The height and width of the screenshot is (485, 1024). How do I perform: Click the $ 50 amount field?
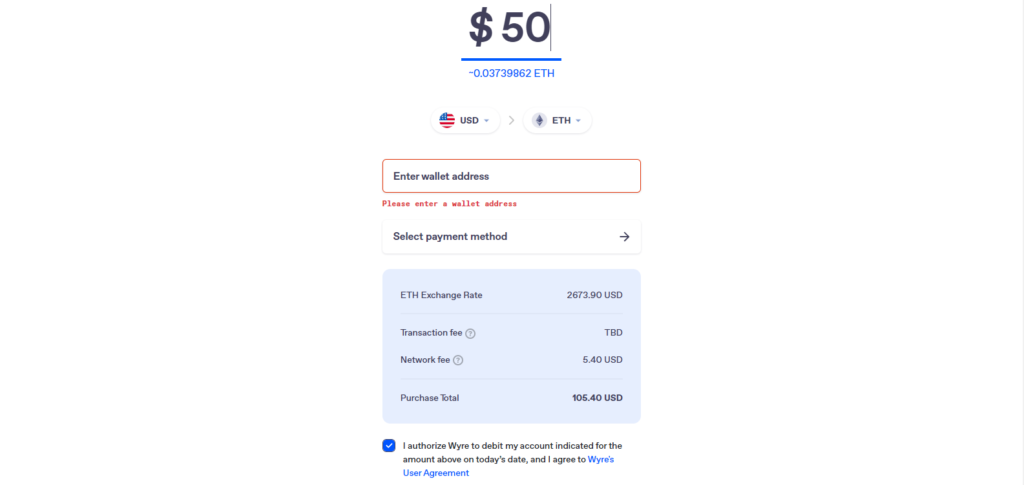(x=511, y=29)
